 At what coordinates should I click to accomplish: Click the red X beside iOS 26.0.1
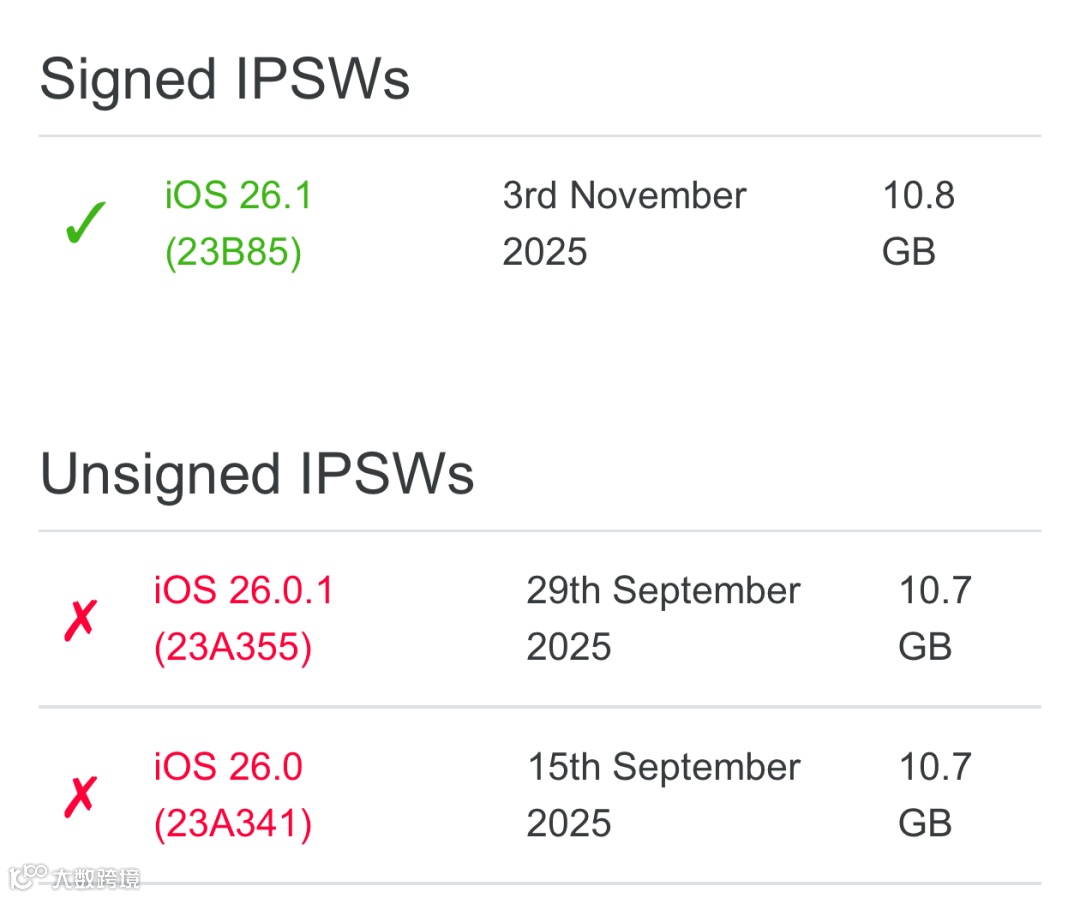pyautogui.click(x=79, y=620)
